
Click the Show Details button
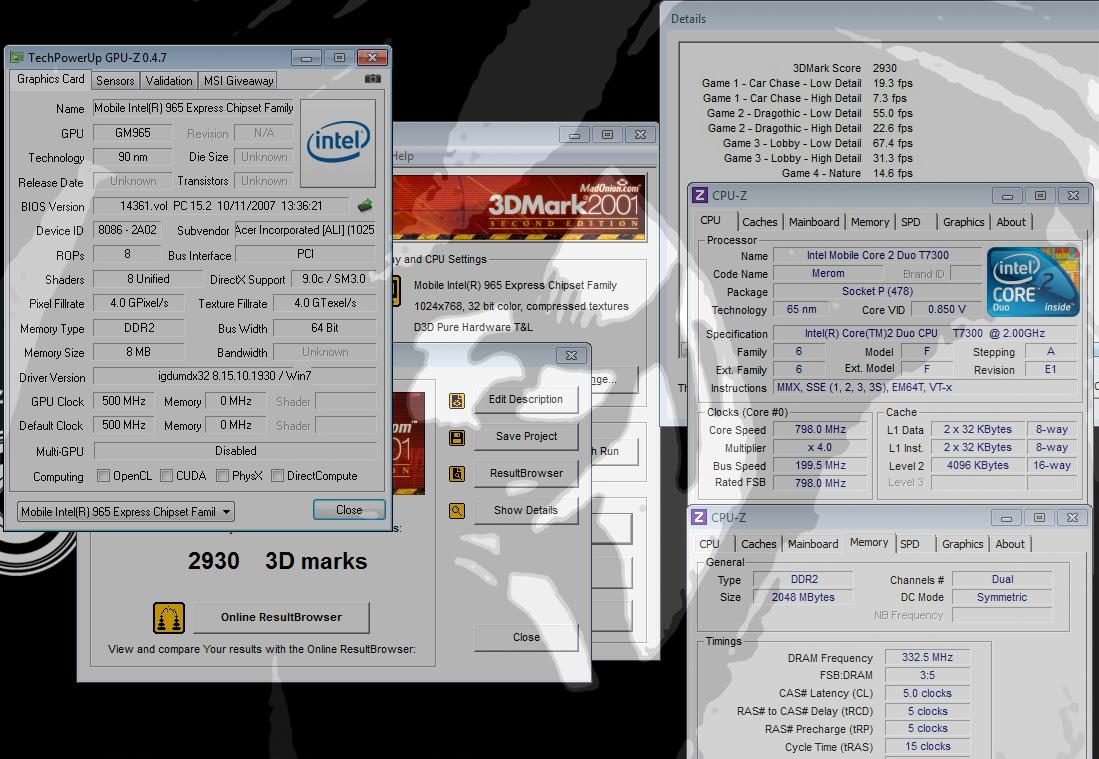[526, 510]
